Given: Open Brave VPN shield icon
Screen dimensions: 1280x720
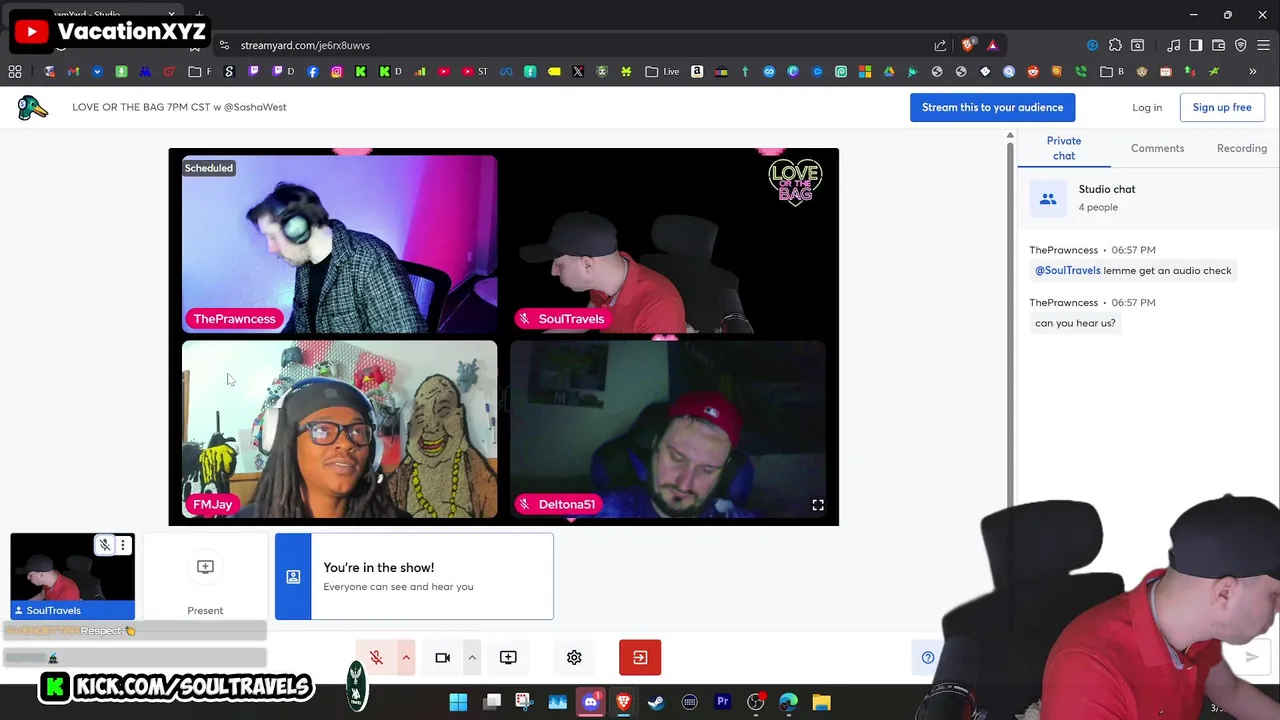Looking at the screenshot, I should click(1241, 45).
